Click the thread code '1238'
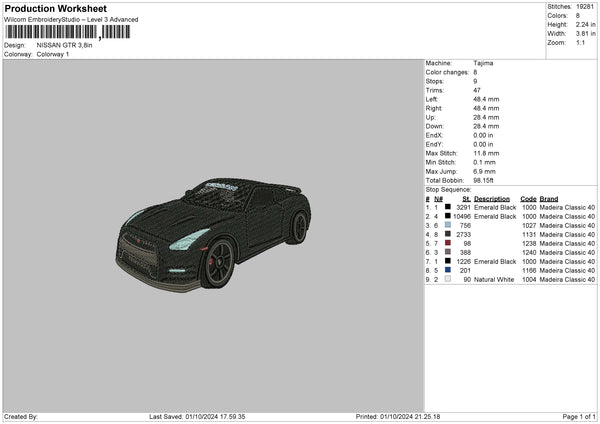Viewport: 600px width, 424px height. pyautogui.click(x=529, y=243)
